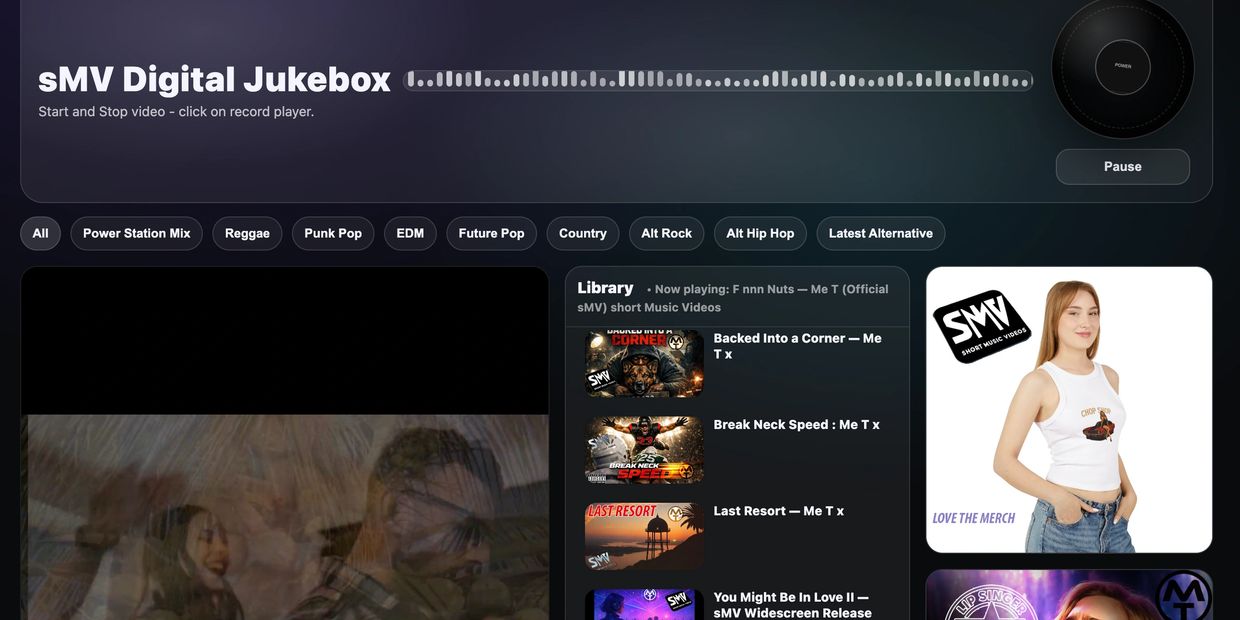Click the Break Neck Speed song title
The image size is (1240, 620).
(x=796, y=425)
